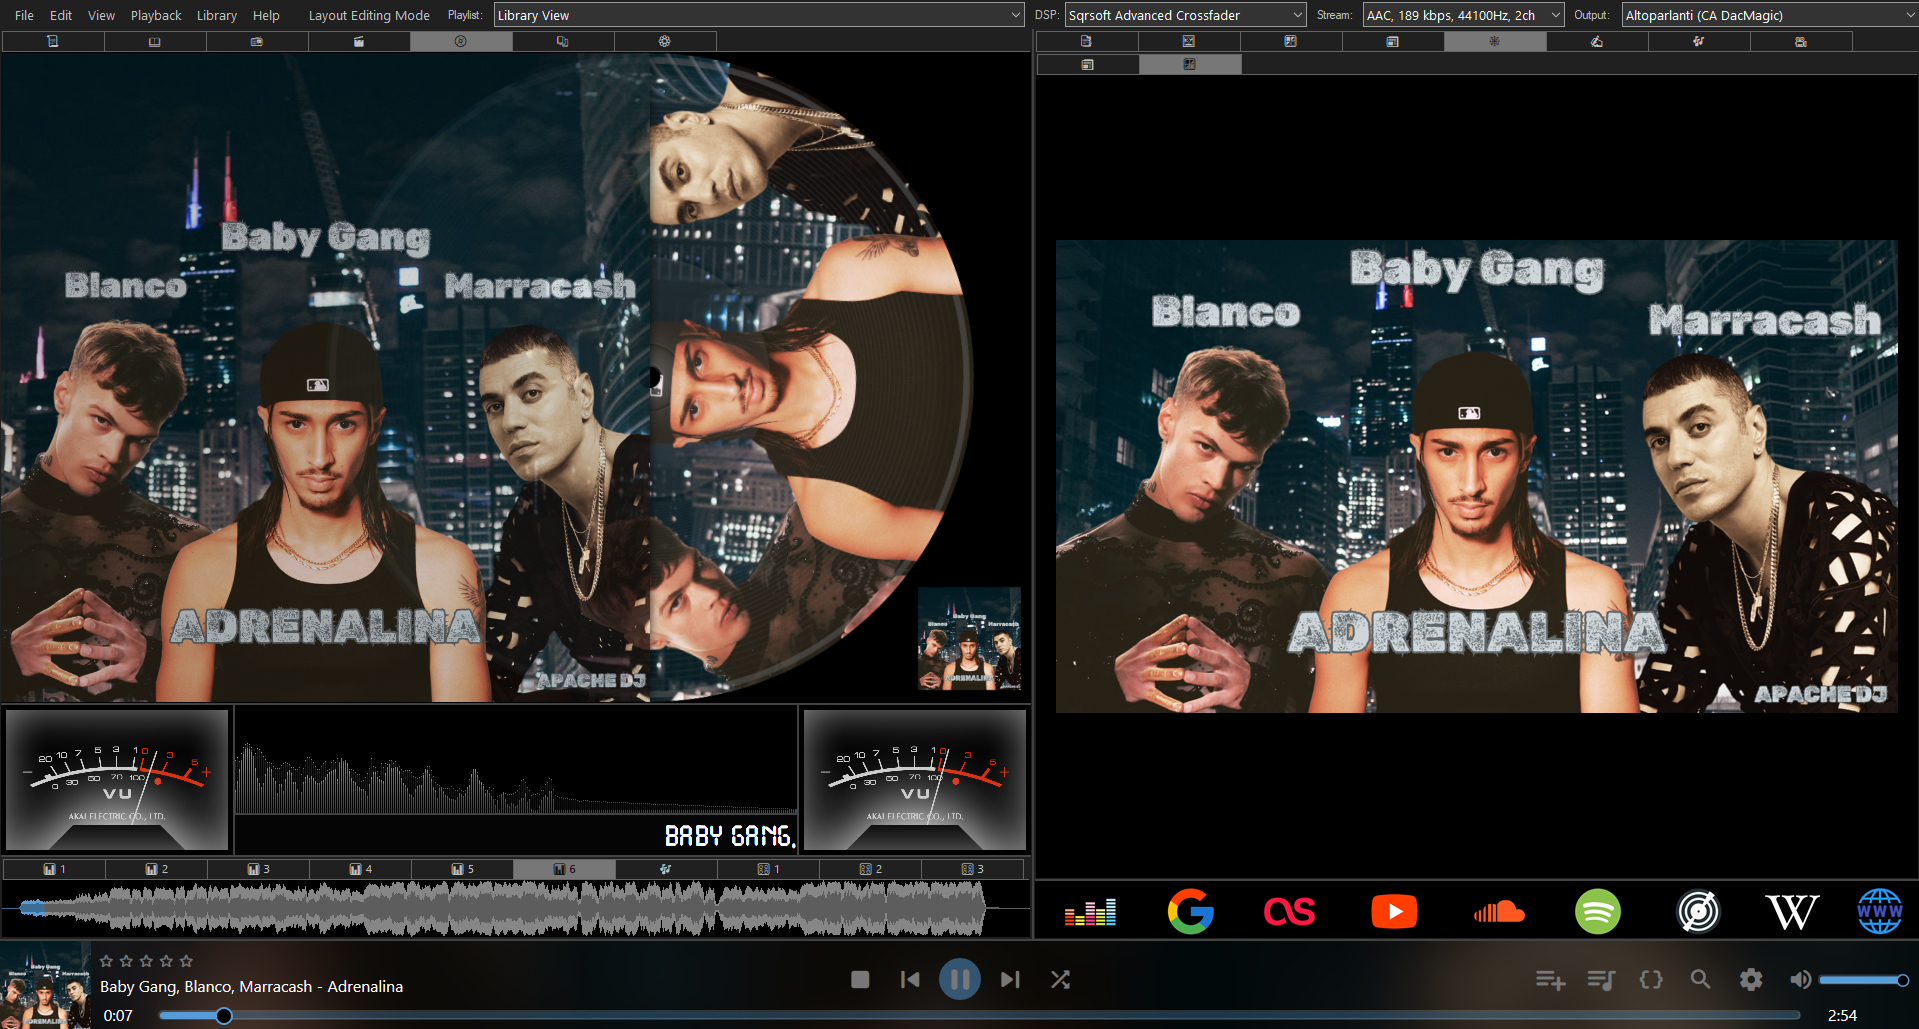
Task: Open the View menu
Action: point(101,15)
